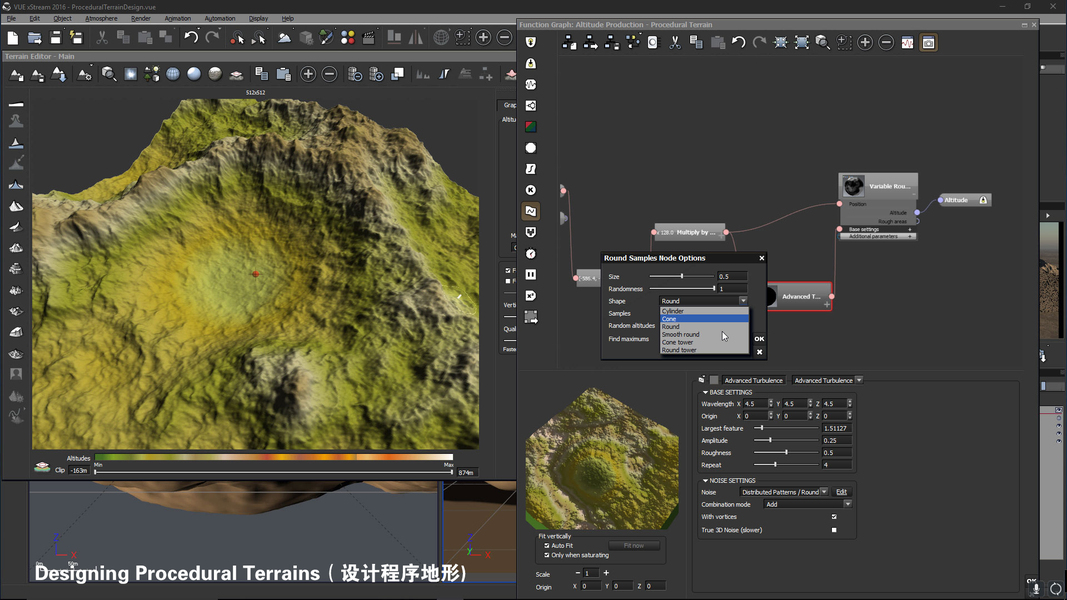Toggle the With vortices checkbox

click(x=834, y=517)
